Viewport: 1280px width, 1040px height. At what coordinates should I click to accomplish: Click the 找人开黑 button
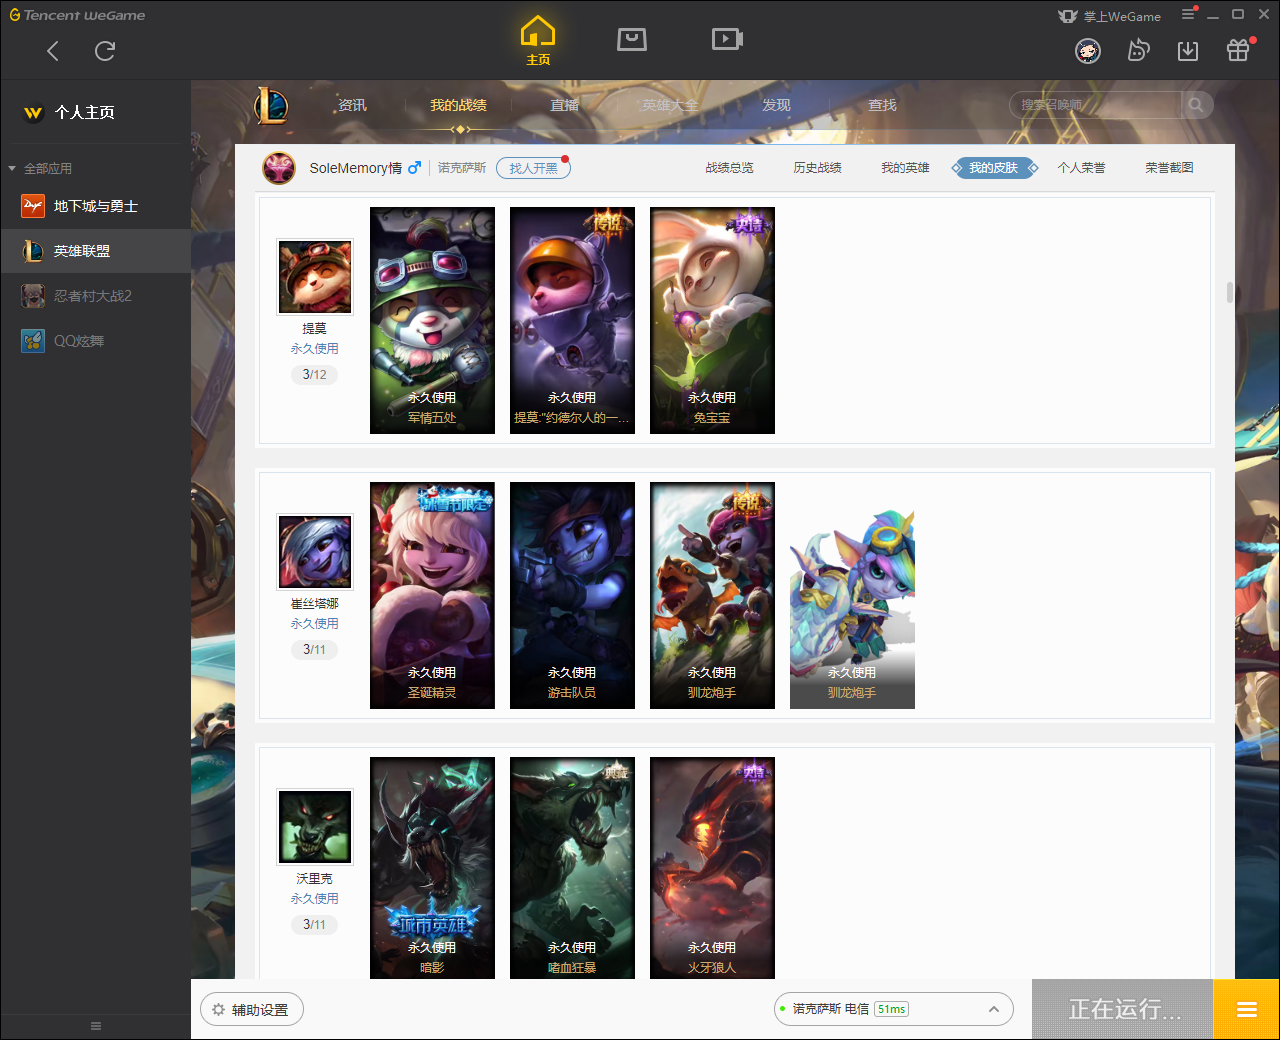coord(533,168)
